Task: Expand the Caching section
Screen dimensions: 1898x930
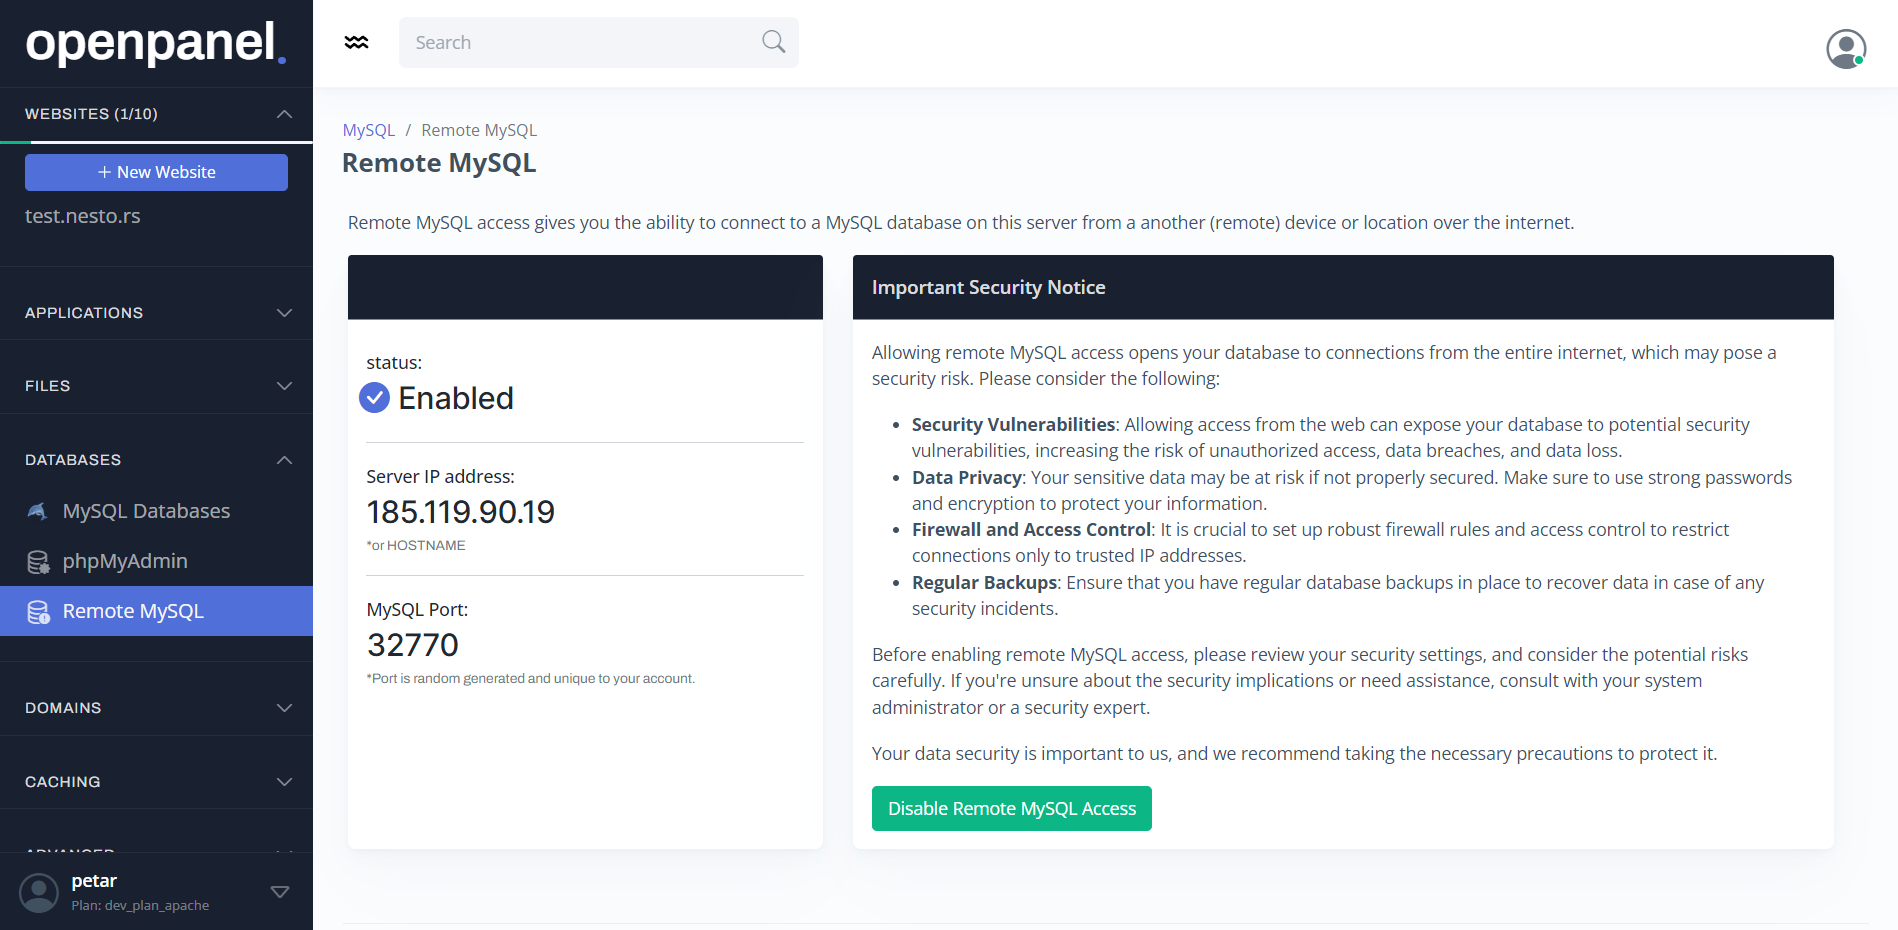Action: [284, 782]
